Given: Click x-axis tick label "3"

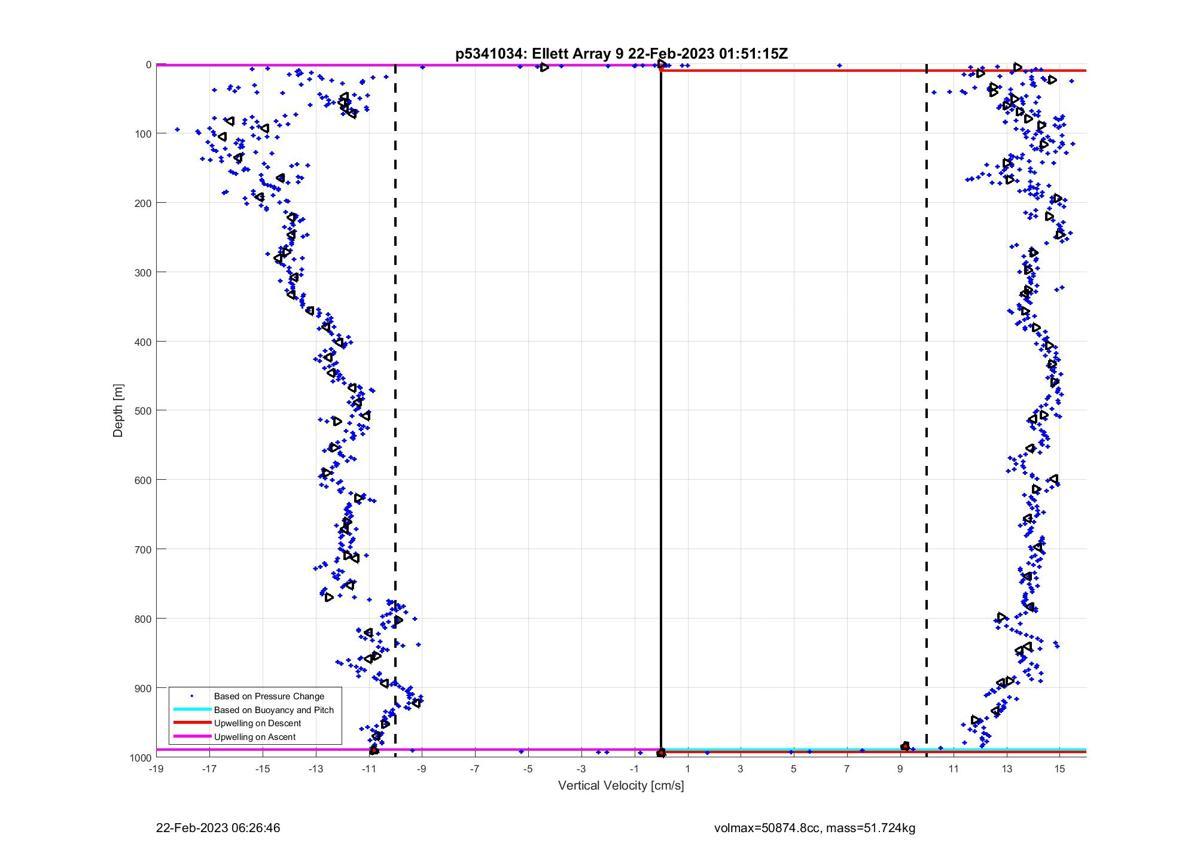Looking at the screenshot, I should coord(741,769).
